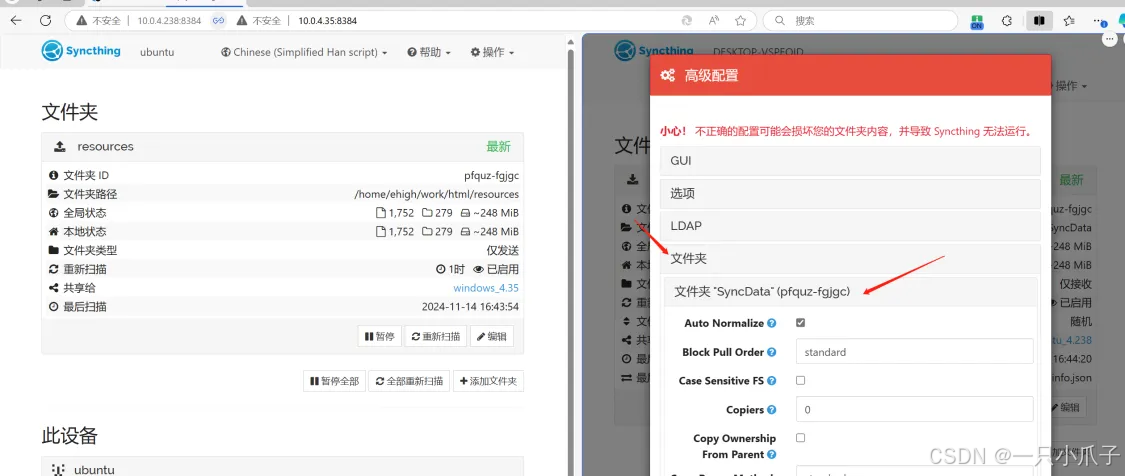Collapse the 文件夹 section in 高级配置
1125x476 pixels.
coord(850,258)
